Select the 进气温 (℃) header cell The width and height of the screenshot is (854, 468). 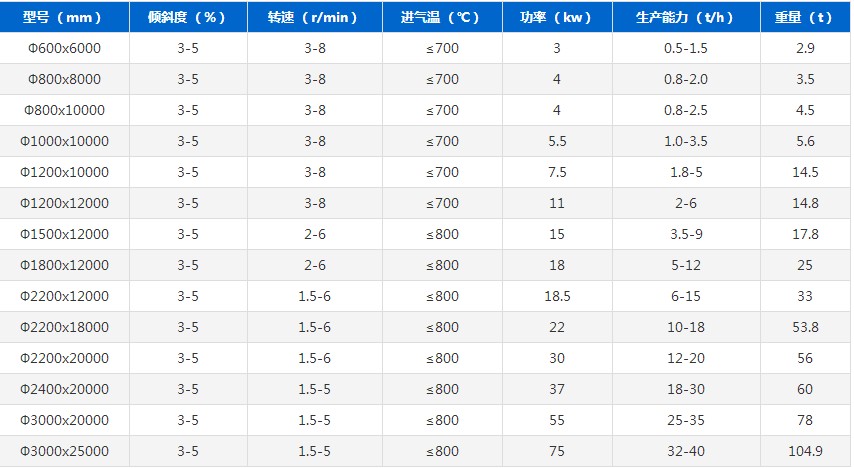click(442, 17)
